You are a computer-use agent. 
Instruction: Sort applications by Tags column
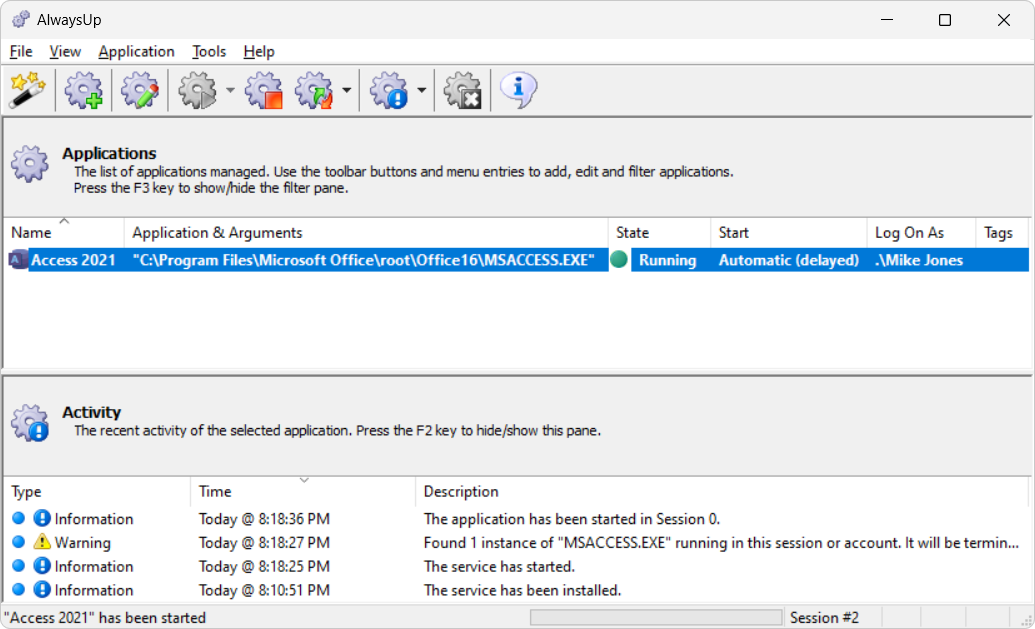point(1002,232)
